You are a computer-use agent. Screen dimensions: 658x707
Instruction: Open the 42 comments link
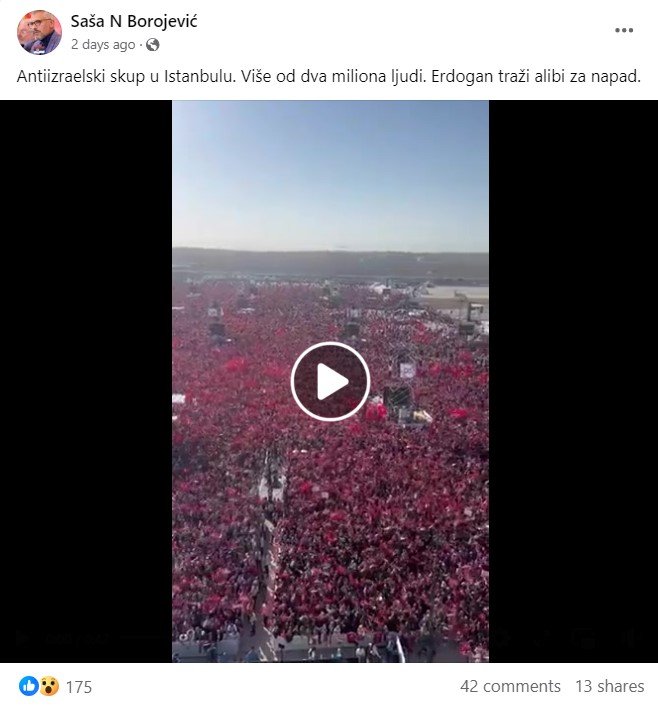[x=510, y=686]
